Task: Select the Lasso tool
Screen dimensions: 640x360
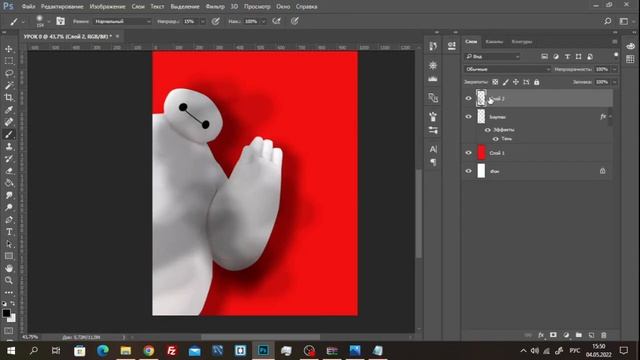Action: click(9, 73)
